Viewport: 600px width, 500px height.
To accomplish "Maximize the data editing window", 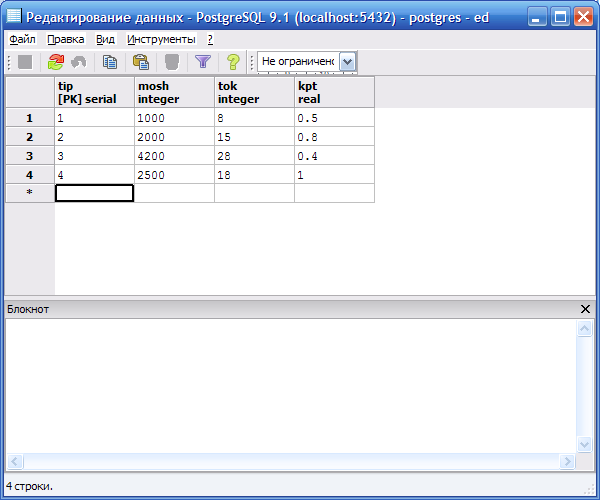I will pos(560,17).
